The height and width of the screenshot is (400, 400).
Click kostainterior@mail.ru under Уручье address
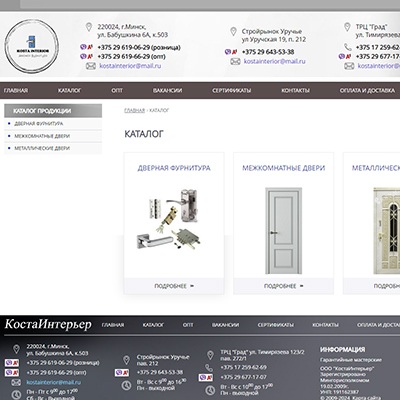click(274, 61)
